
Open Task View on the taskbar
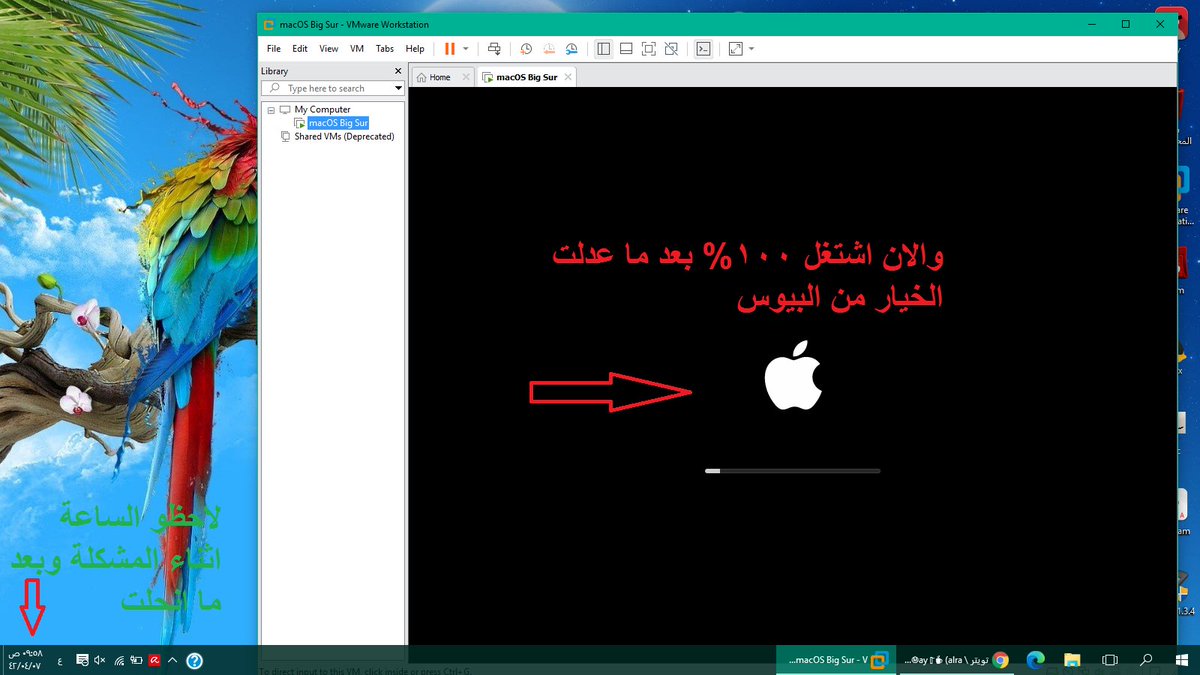(1109, 660)
